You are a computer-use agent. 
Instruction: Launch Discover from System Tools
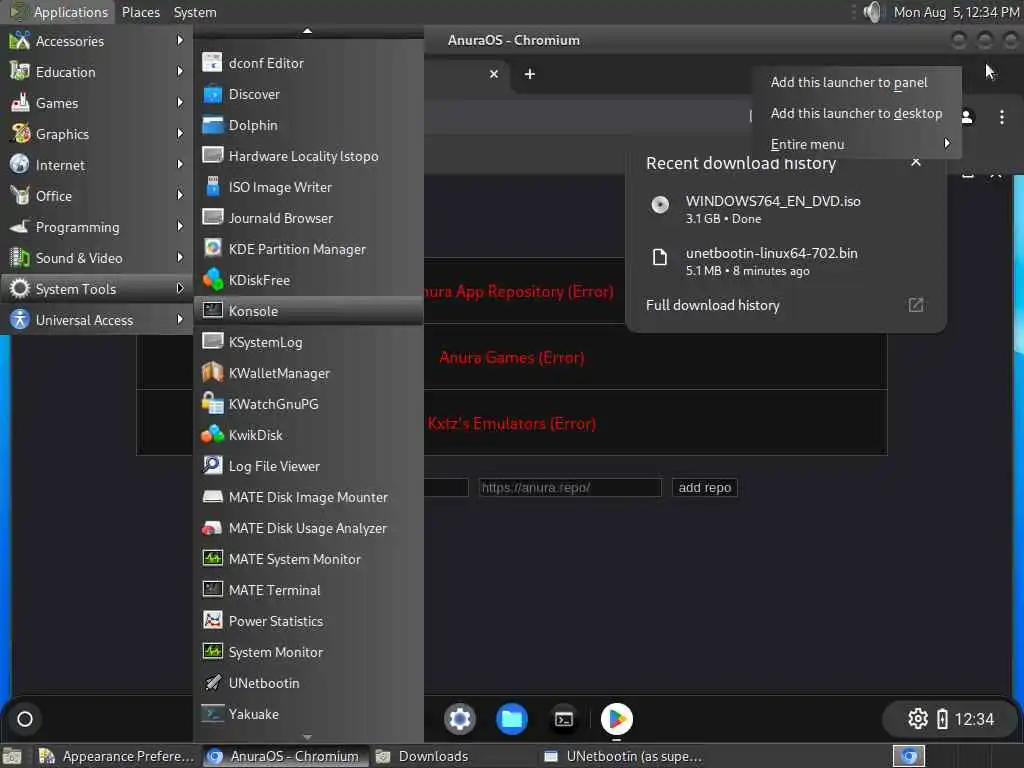pyautogui.click(x=309, y=94)
